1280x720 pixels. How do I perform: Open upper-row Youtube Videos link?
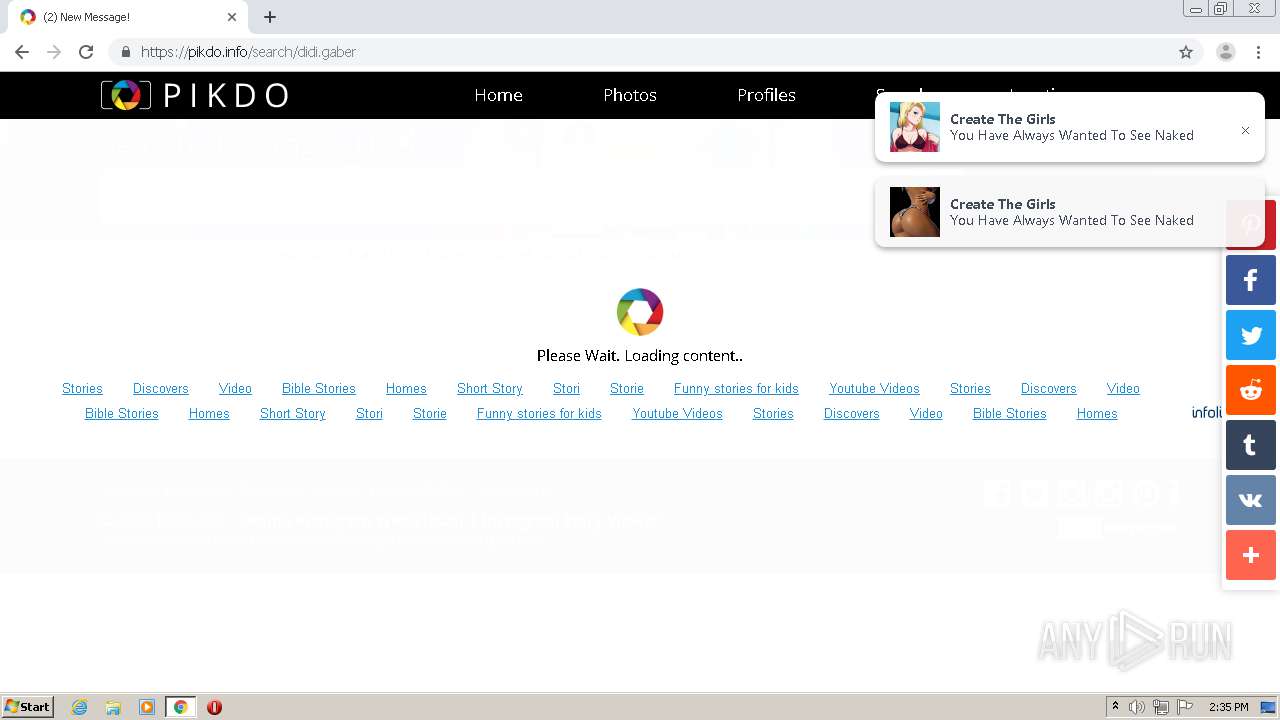click(874, 388)
